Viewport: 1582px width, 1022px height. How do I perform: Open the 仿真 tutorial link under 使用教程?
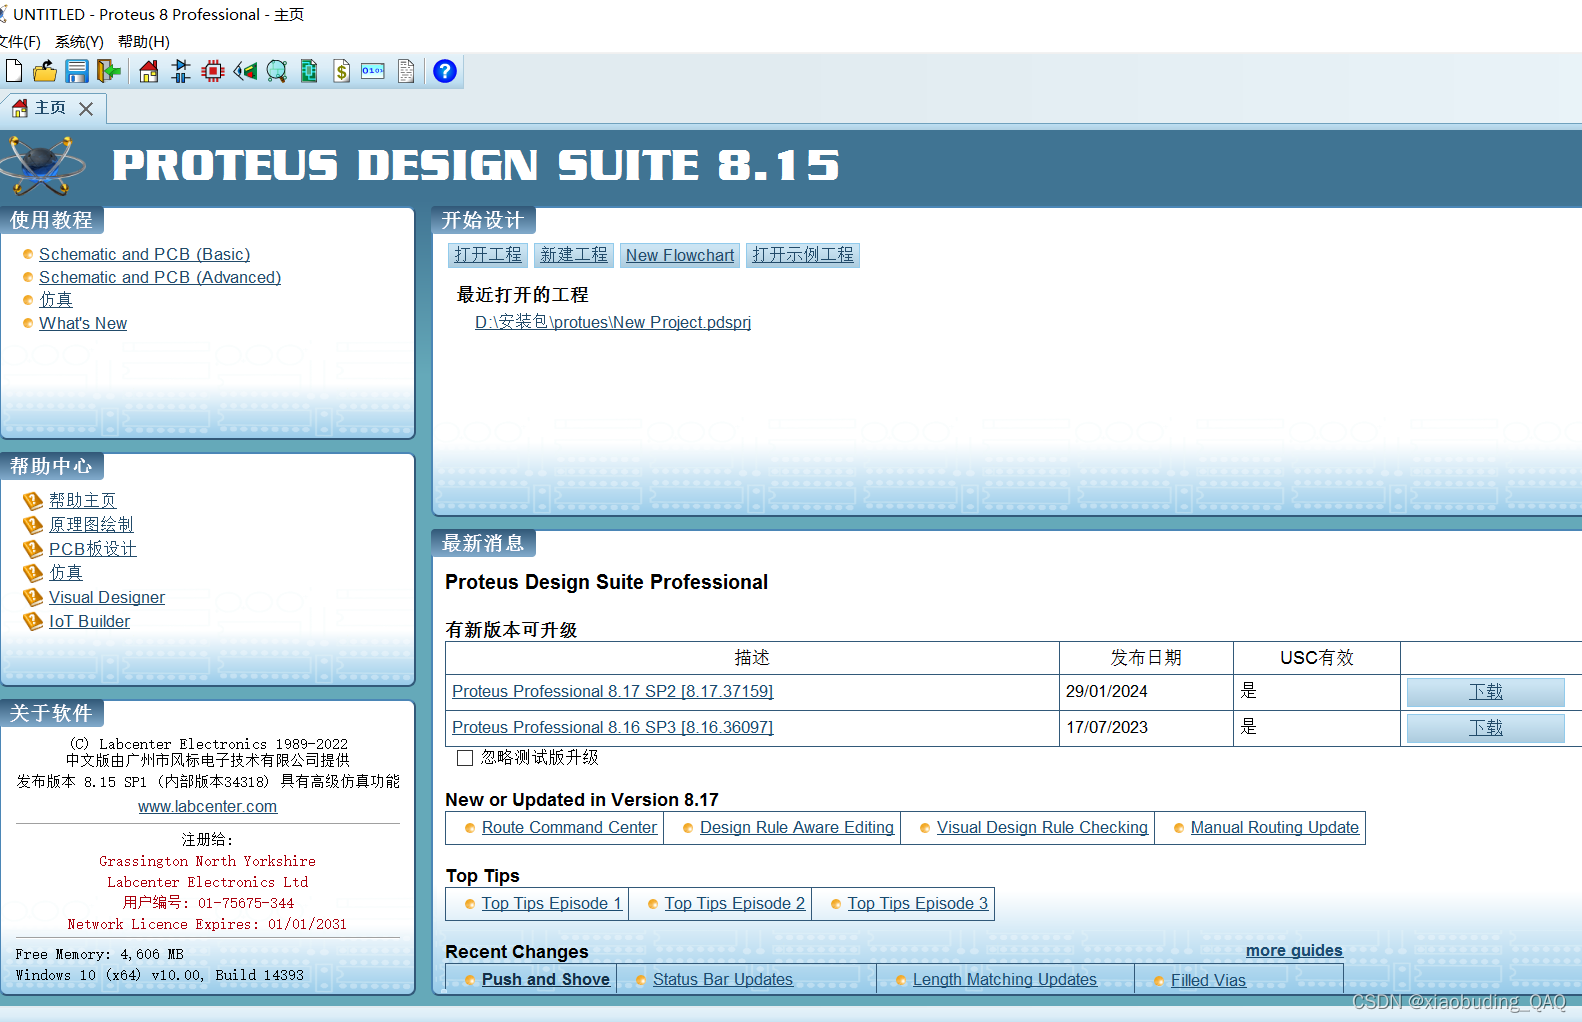[x=56, y=299]
